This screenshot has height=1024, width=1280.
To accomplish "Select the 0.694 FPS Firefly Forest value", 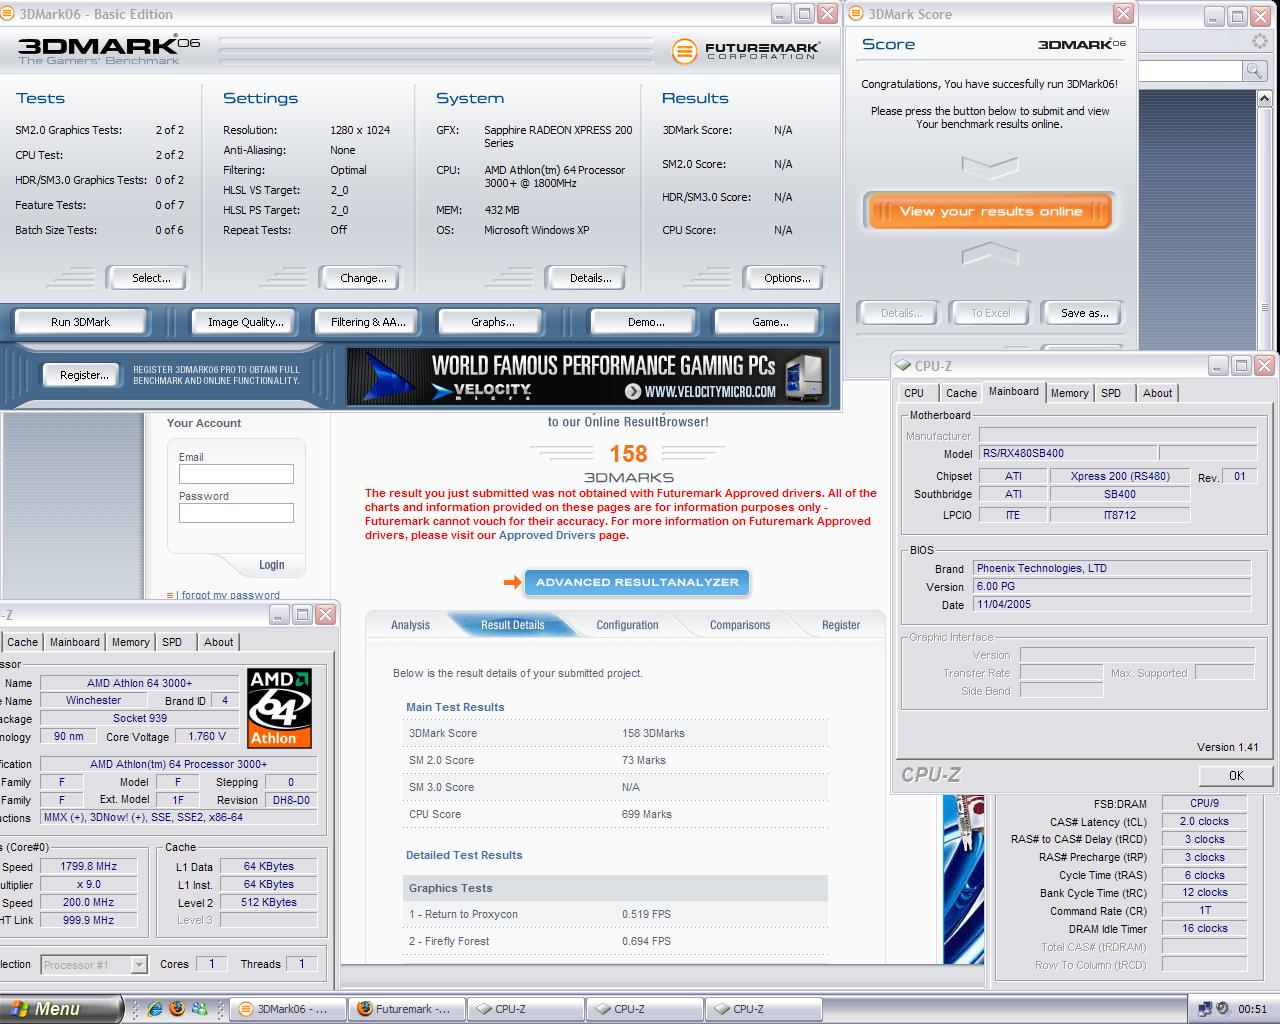I will [x=646, y=941].
